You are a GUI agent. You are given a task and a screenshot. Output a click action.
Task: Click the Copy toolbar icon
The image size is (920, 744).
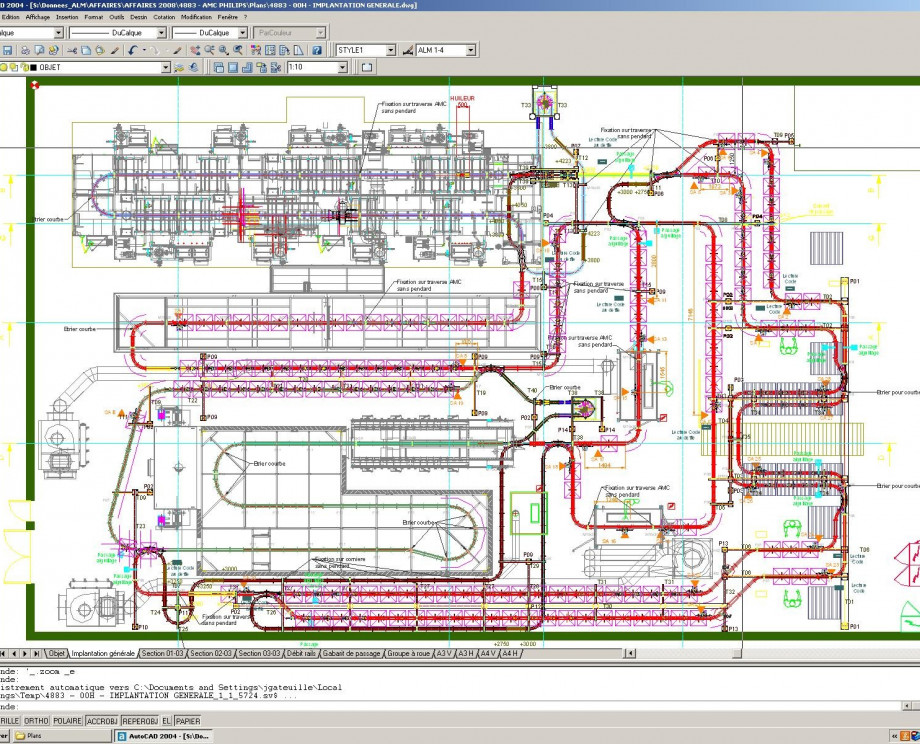(x=86, y=50)
